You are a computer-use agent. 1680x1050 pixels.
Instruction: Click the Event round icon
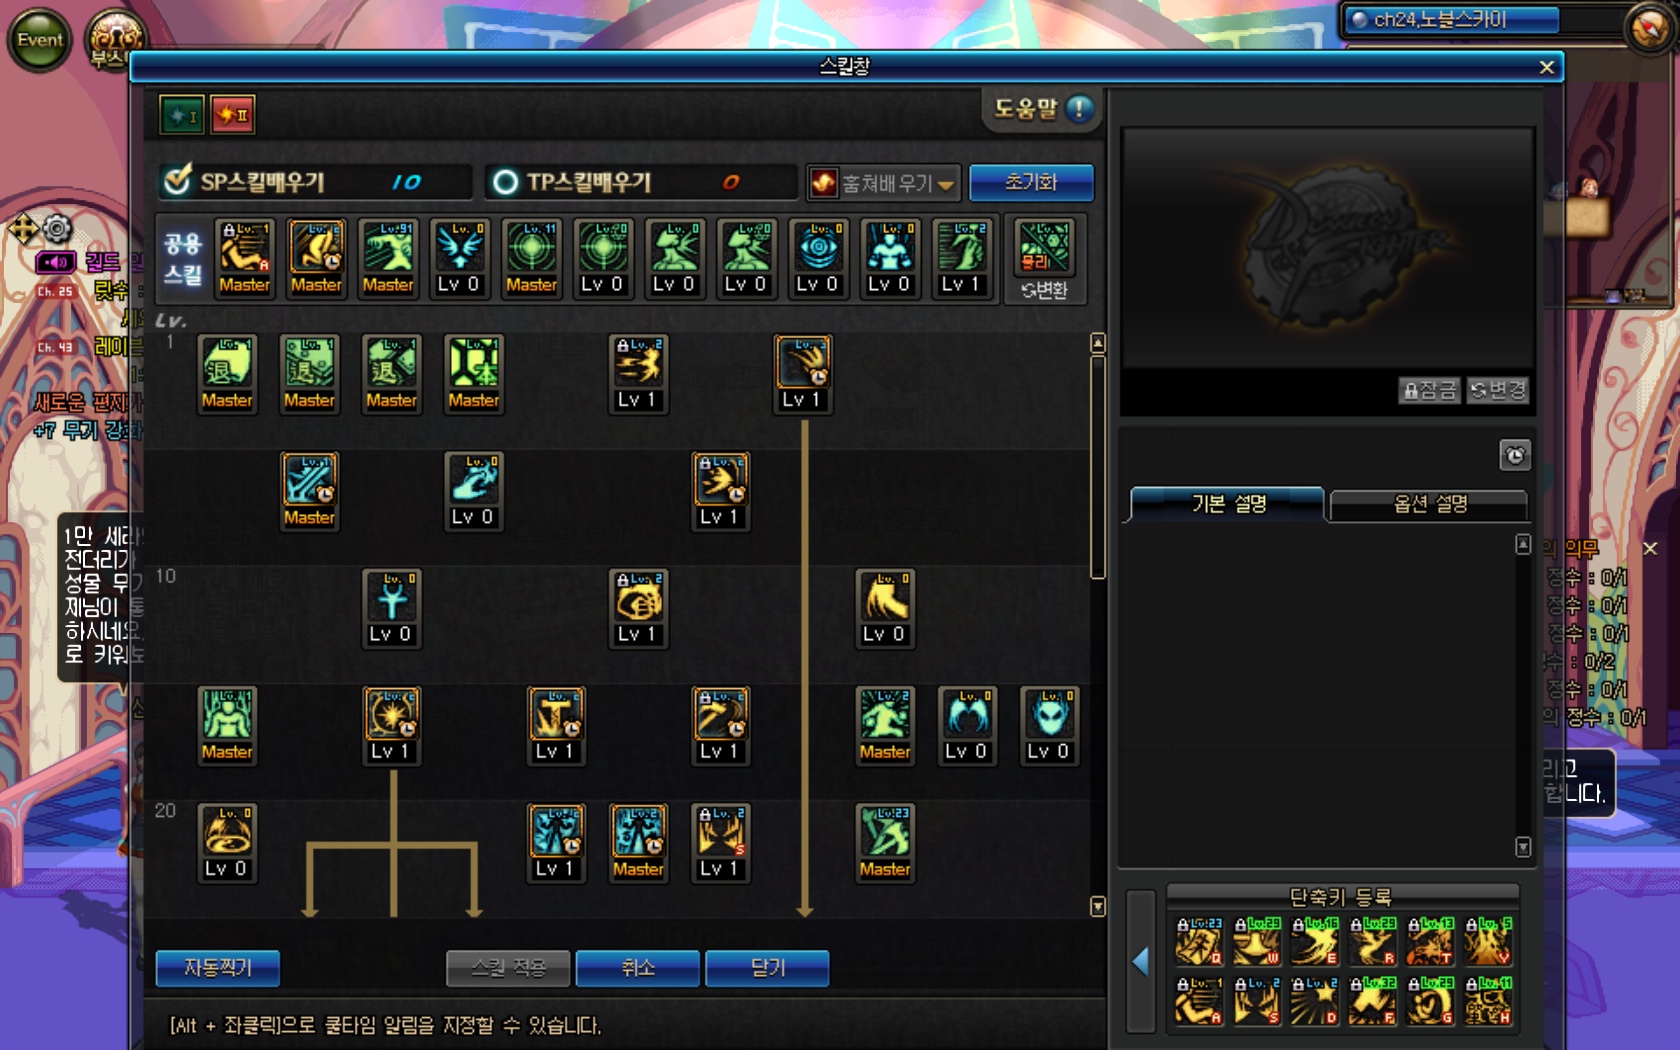point(39,40)
